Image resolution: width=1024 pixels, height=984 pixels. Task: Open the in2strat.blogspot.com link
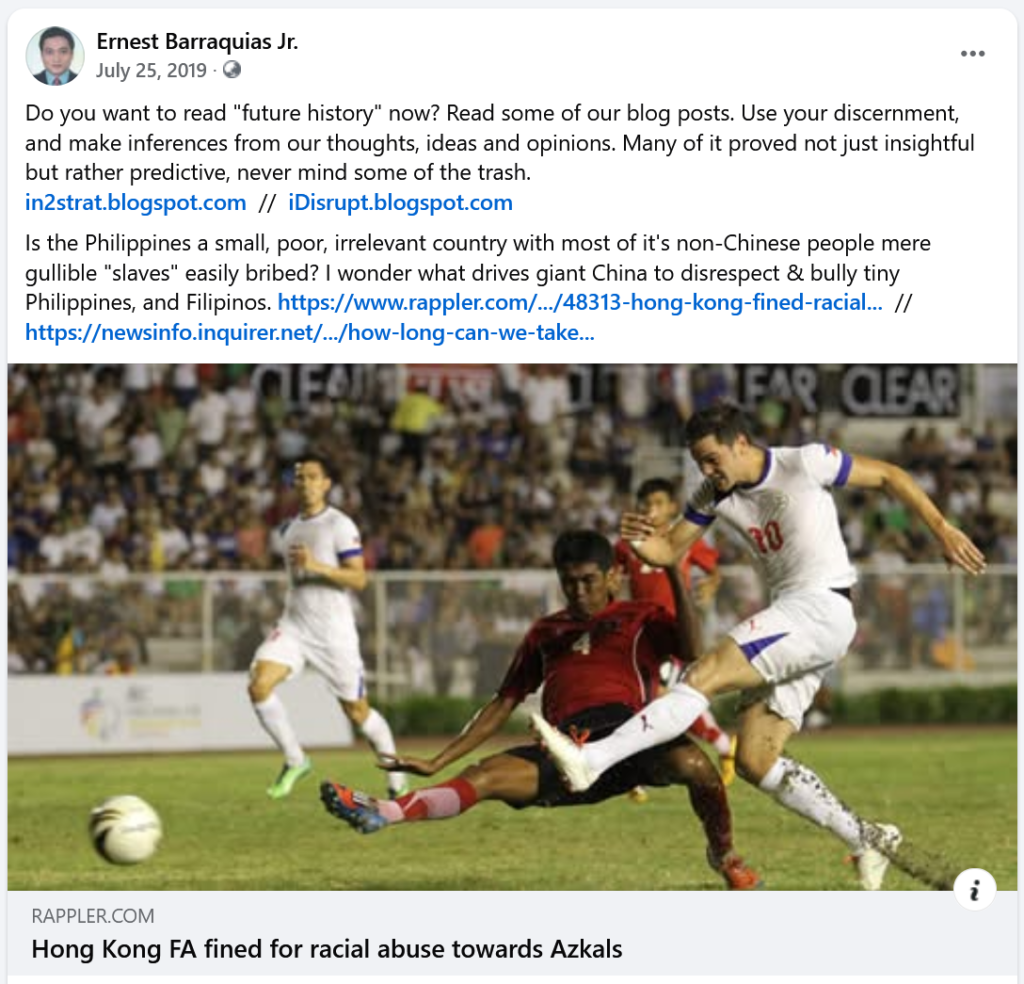pos(135,202)
